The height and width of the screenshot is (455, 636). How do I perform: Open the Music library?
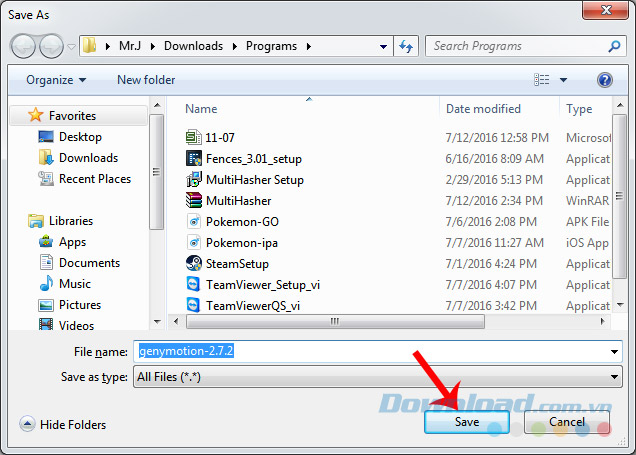(75, 283)
